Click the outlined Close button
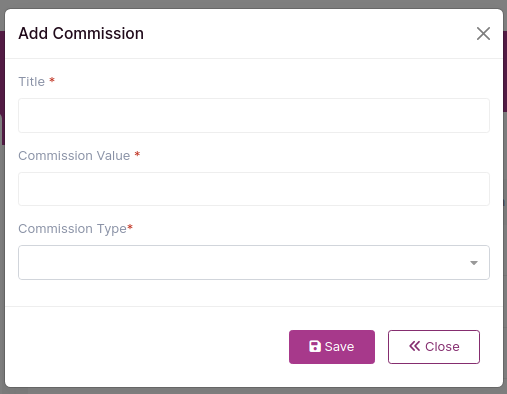This screenshot has height=394, width=507. point(434,347)
